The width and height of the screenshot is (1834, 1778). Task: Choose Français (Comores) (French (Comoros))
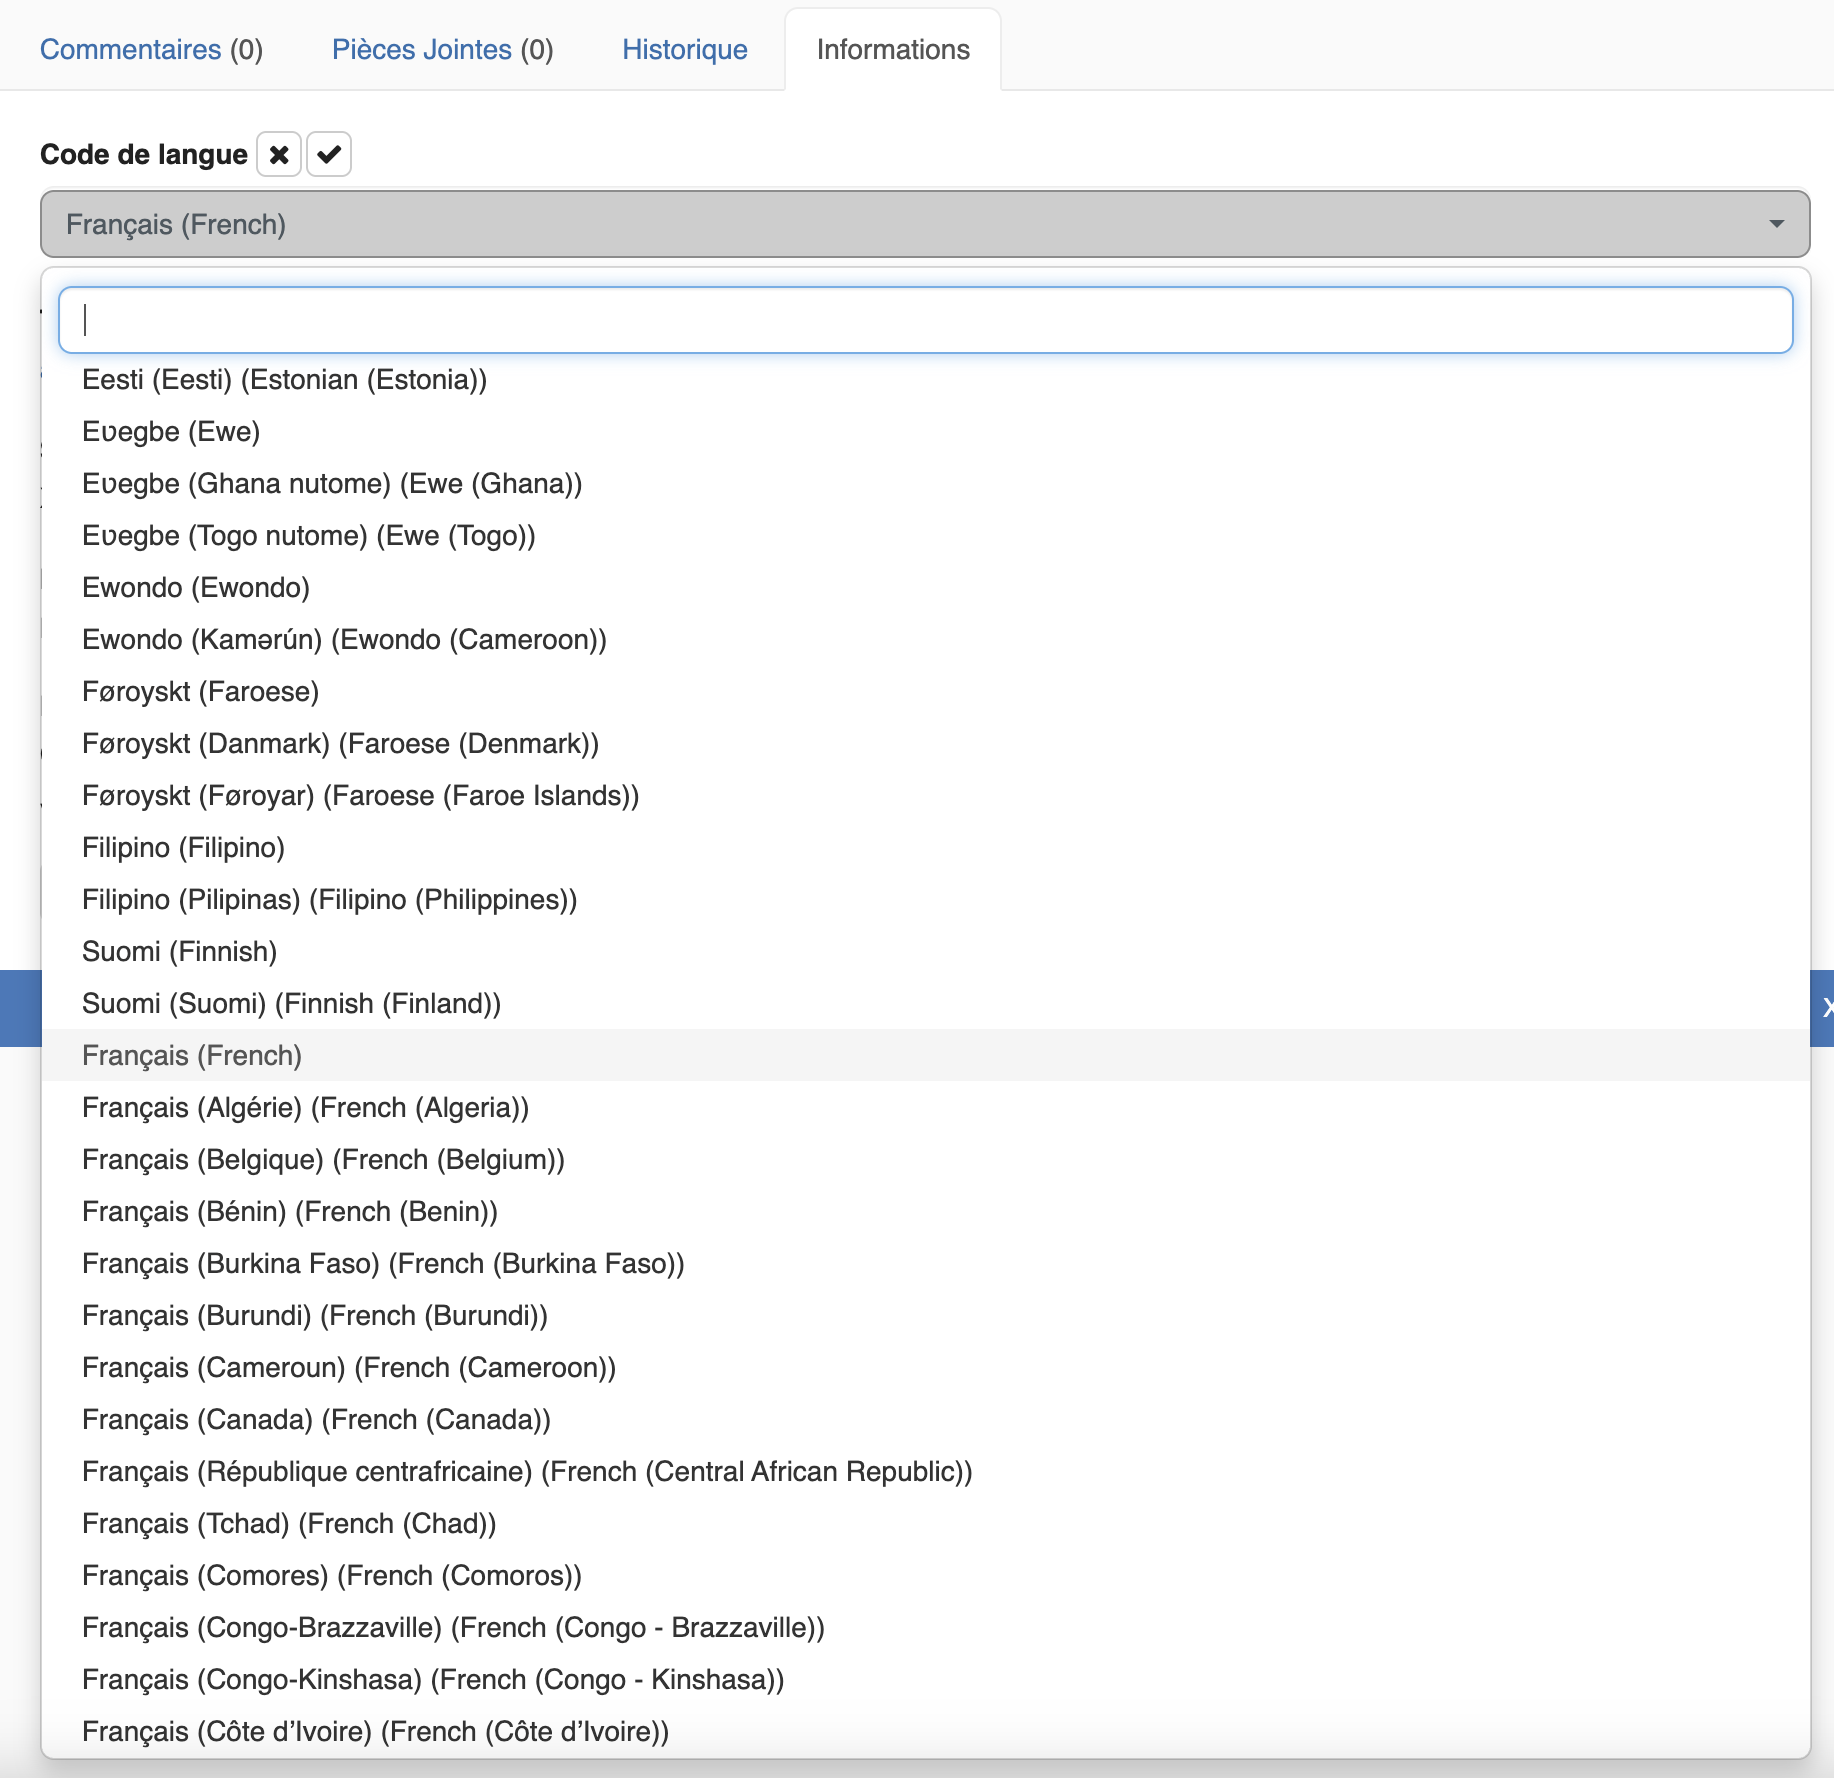tap(925, 1576)
